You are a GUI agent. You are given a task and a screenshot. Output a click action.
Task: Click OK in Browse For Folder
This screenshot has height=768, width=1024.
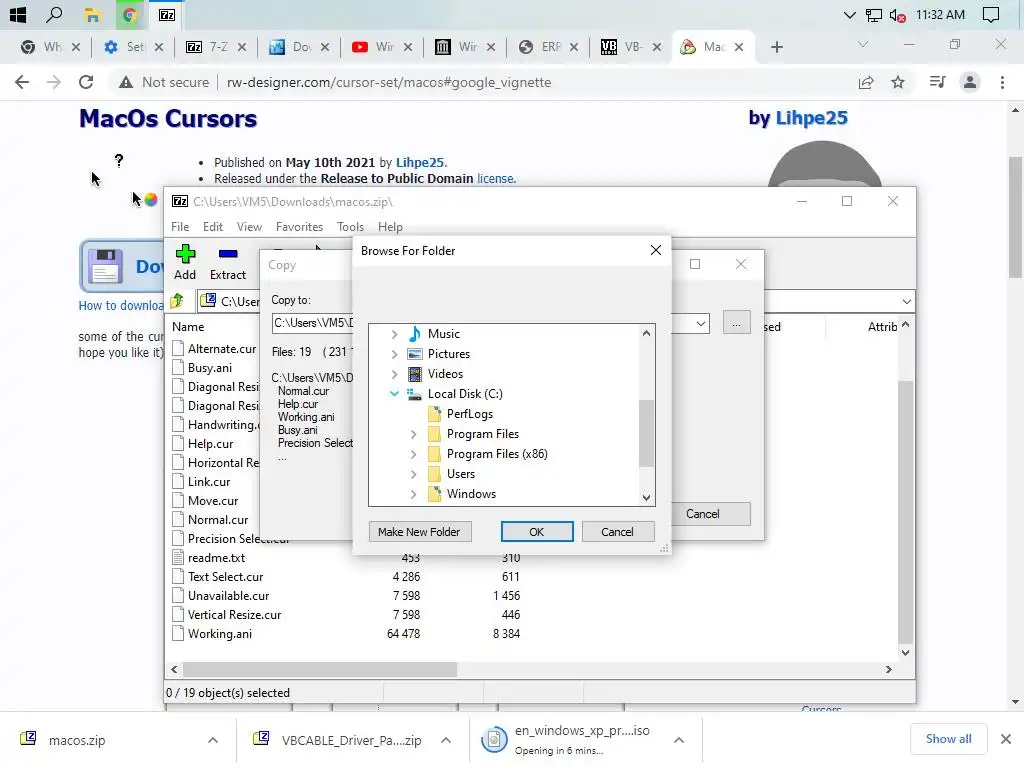537,532
